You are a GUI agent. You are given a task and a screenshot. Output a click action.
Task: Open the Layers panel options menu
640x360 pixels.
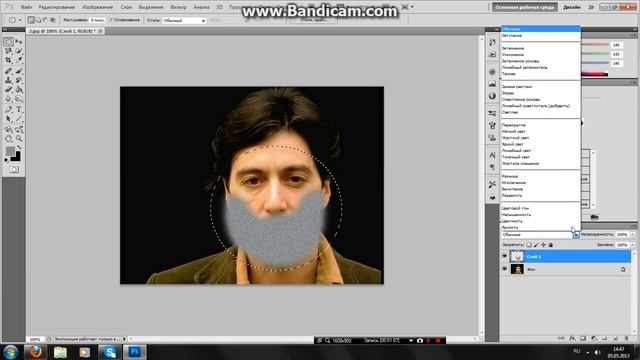[x=633, y=226]
